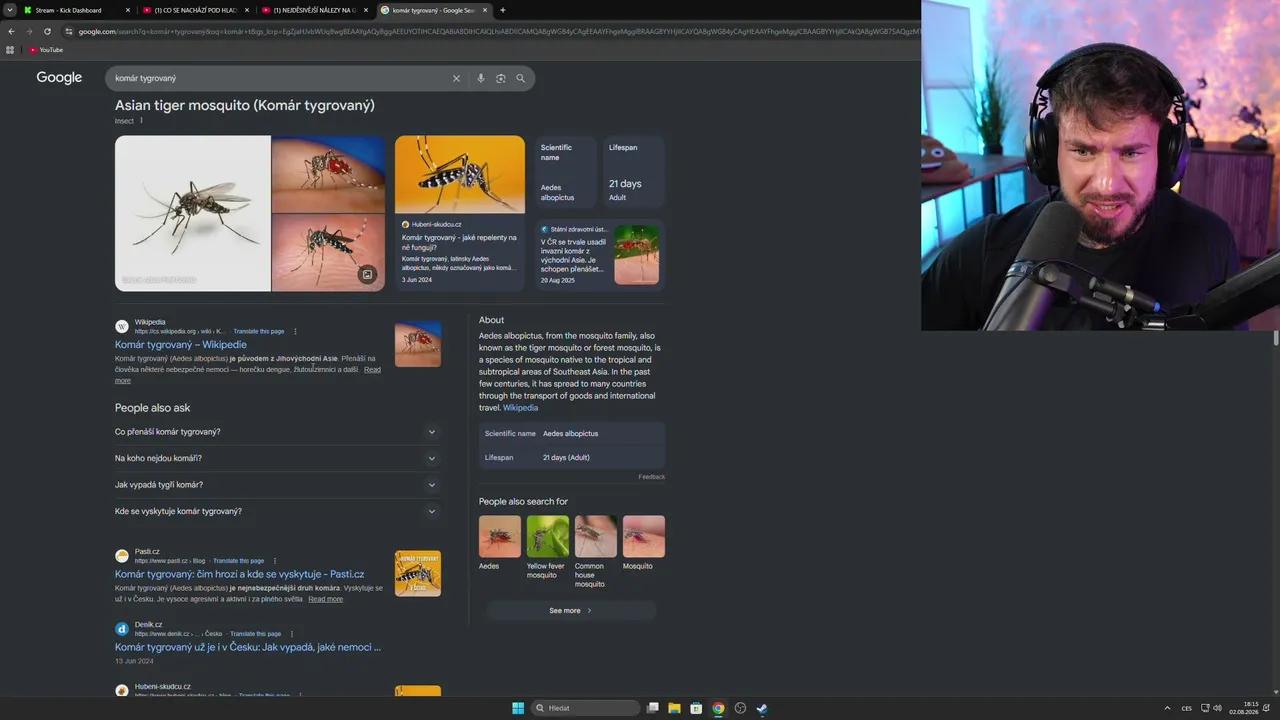Viewport: 1280px width, 720px height.
Task: Close the Stream - Kick Dashboard tab
Action: (128, 10)
